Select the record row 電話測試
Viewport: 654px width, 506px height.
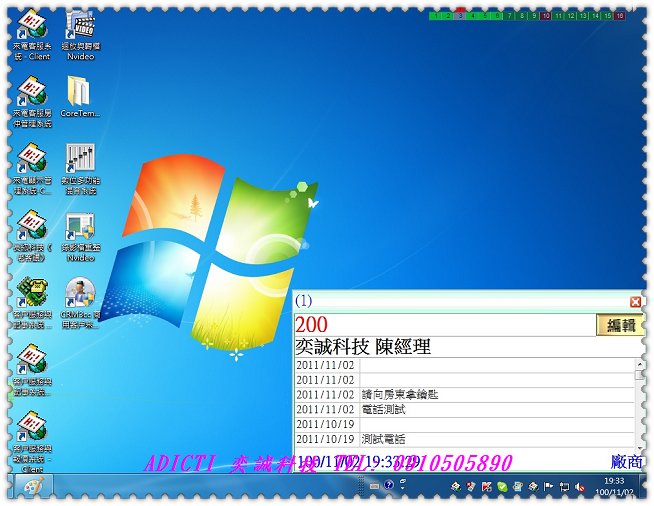coord(464,409)
